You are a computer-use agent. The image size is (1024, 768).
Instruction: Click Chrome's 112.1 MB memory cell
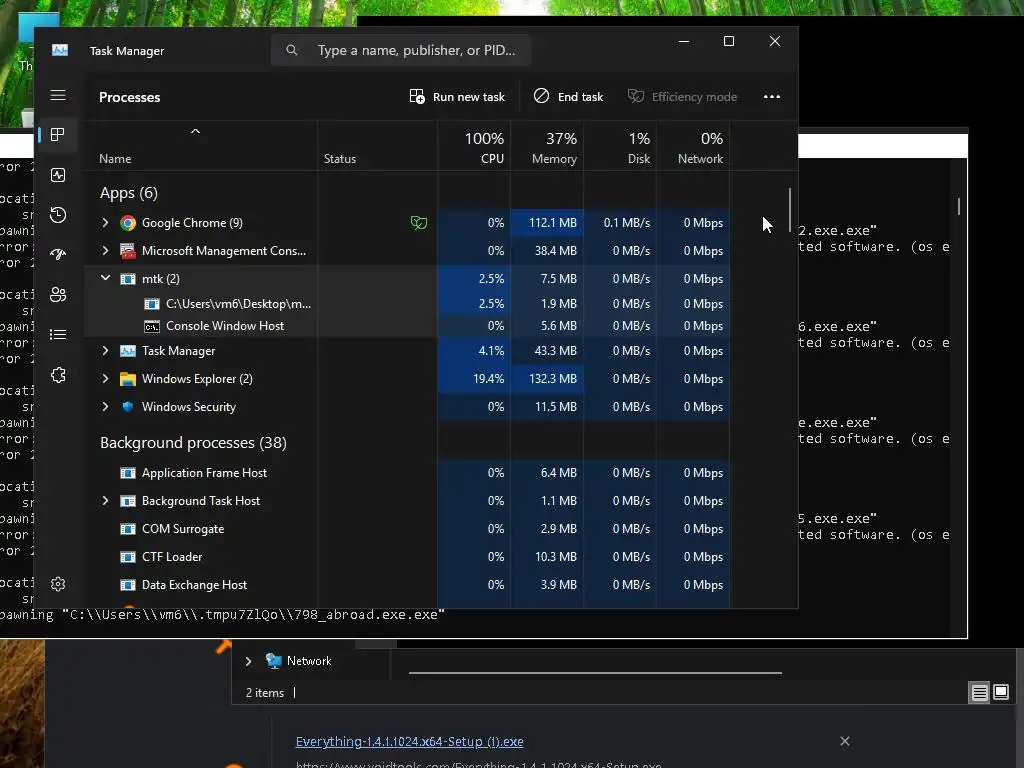tap(547, 223)
